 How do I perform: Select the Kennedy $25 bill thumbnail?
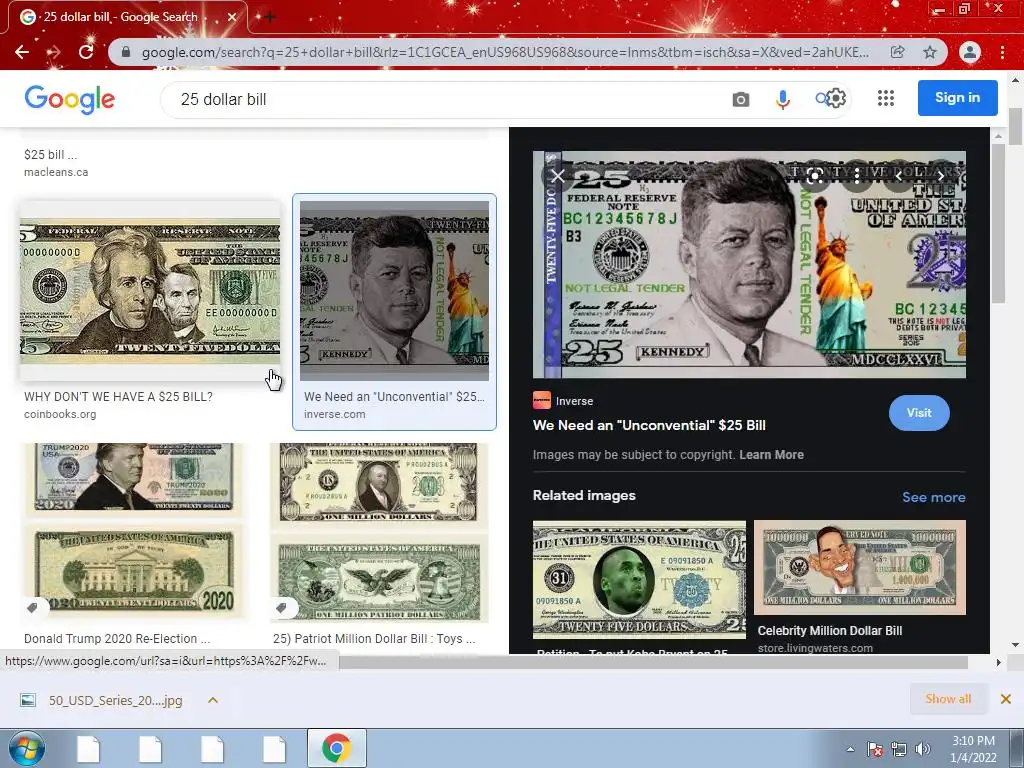(394, 291)
